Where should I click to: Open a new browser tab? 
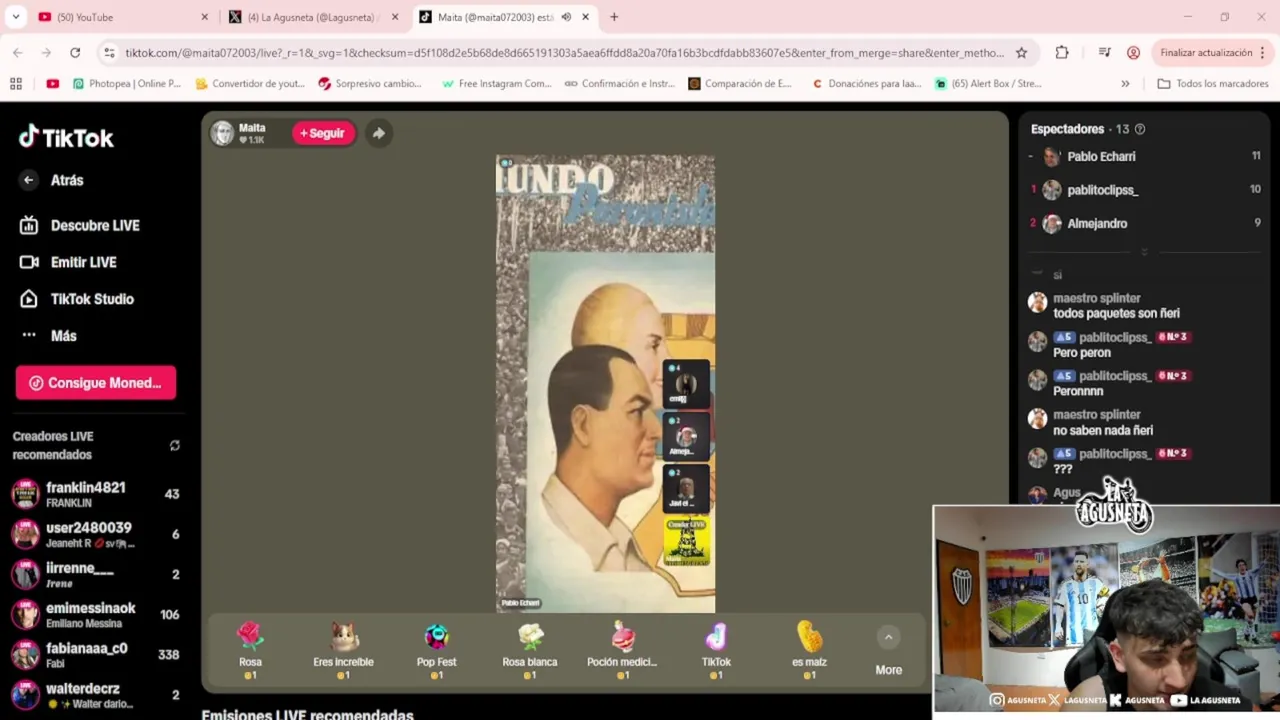pyautogui.click(x=614, y=17)
